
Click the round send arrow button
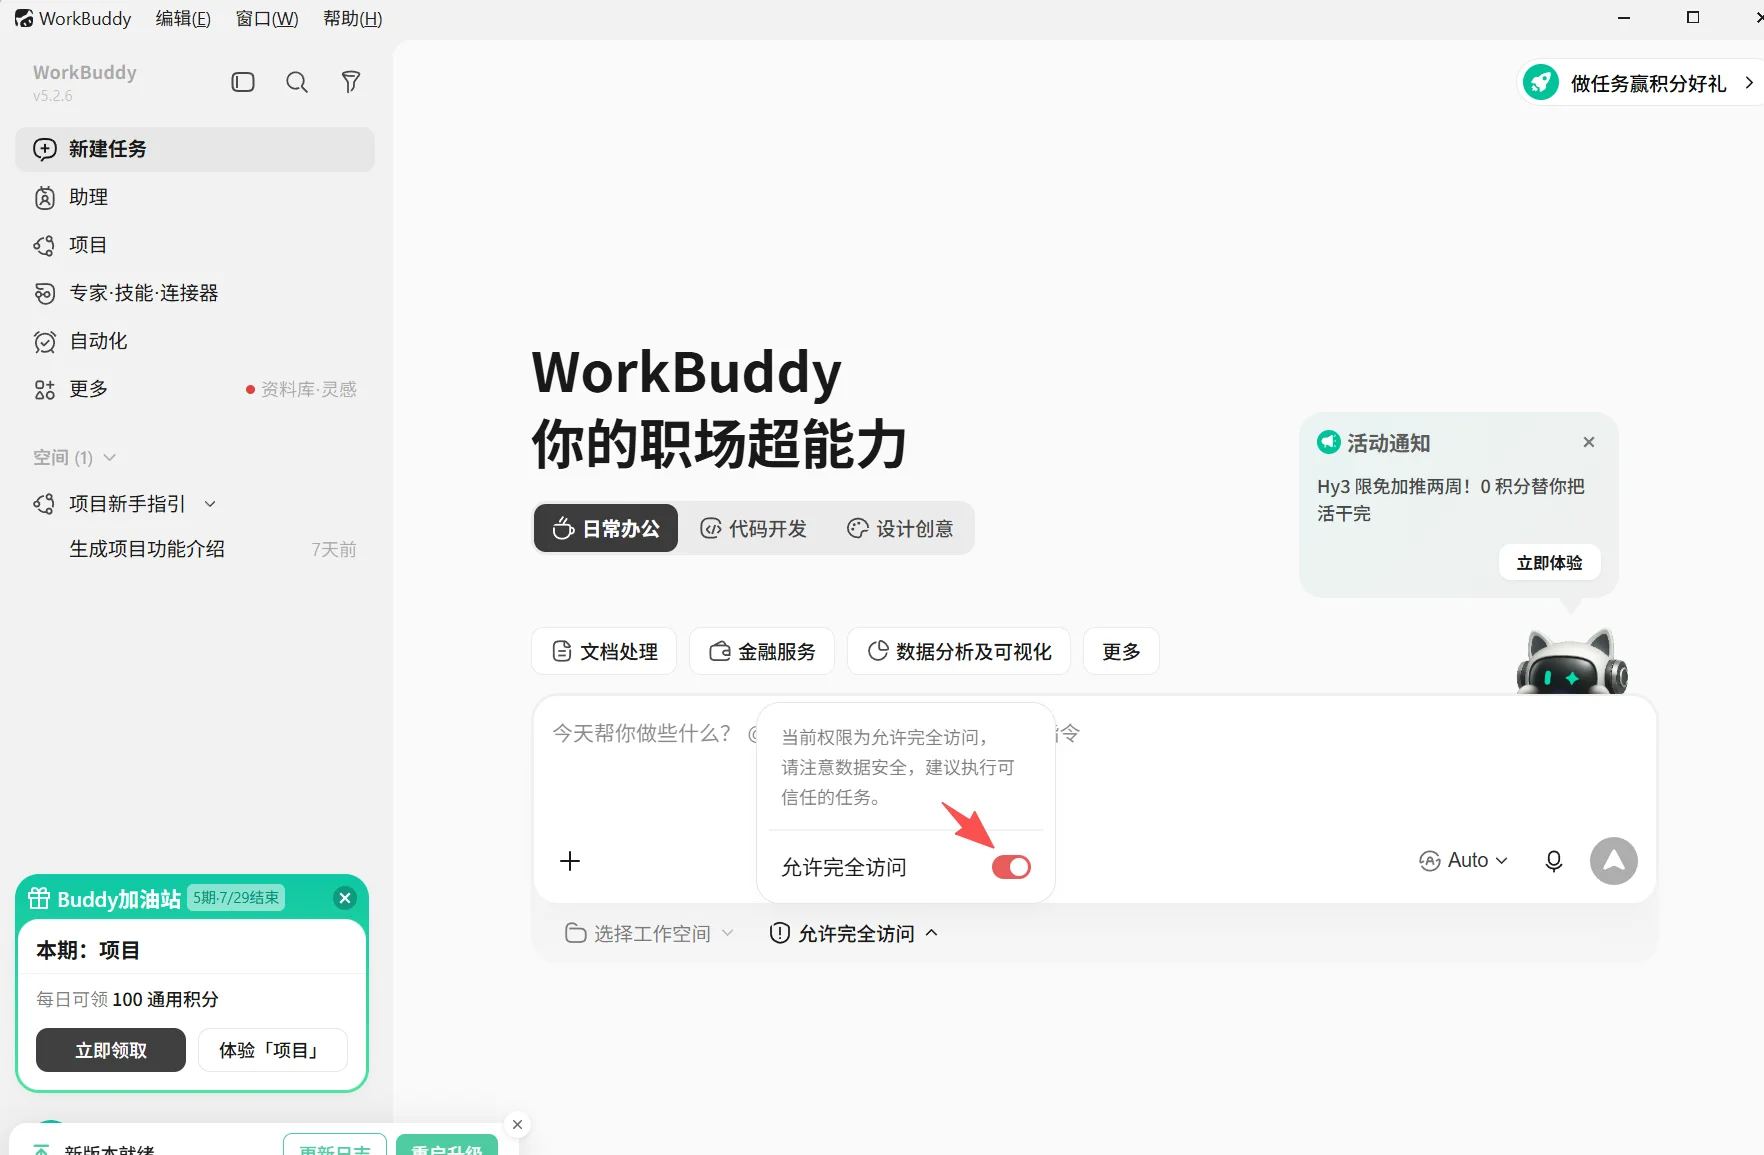coord(1614,861)
